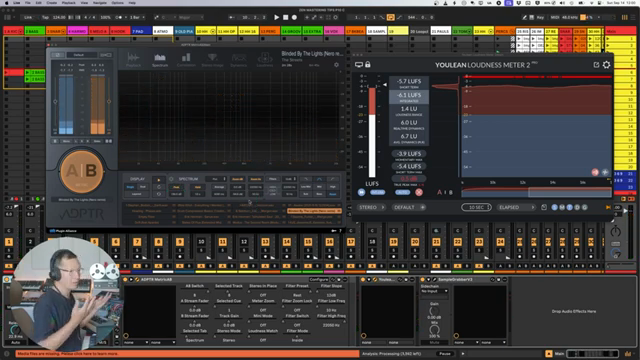Open the Playback menu

[69, 3]
